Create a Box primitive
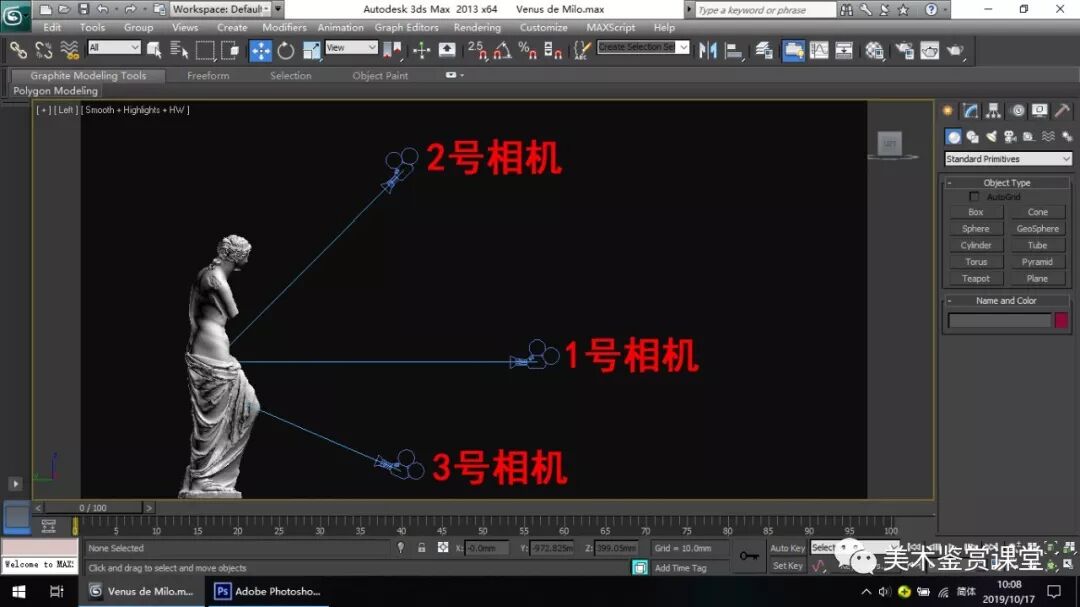The width and height of the screenshot is (1080, 607). (976, 212)
